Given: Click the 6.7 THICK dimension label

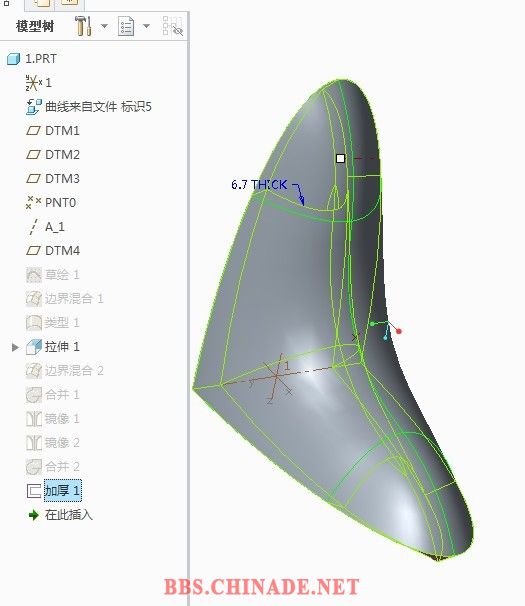Looking at the screenshot, I should pyautogui.click(x=259, y=184).
